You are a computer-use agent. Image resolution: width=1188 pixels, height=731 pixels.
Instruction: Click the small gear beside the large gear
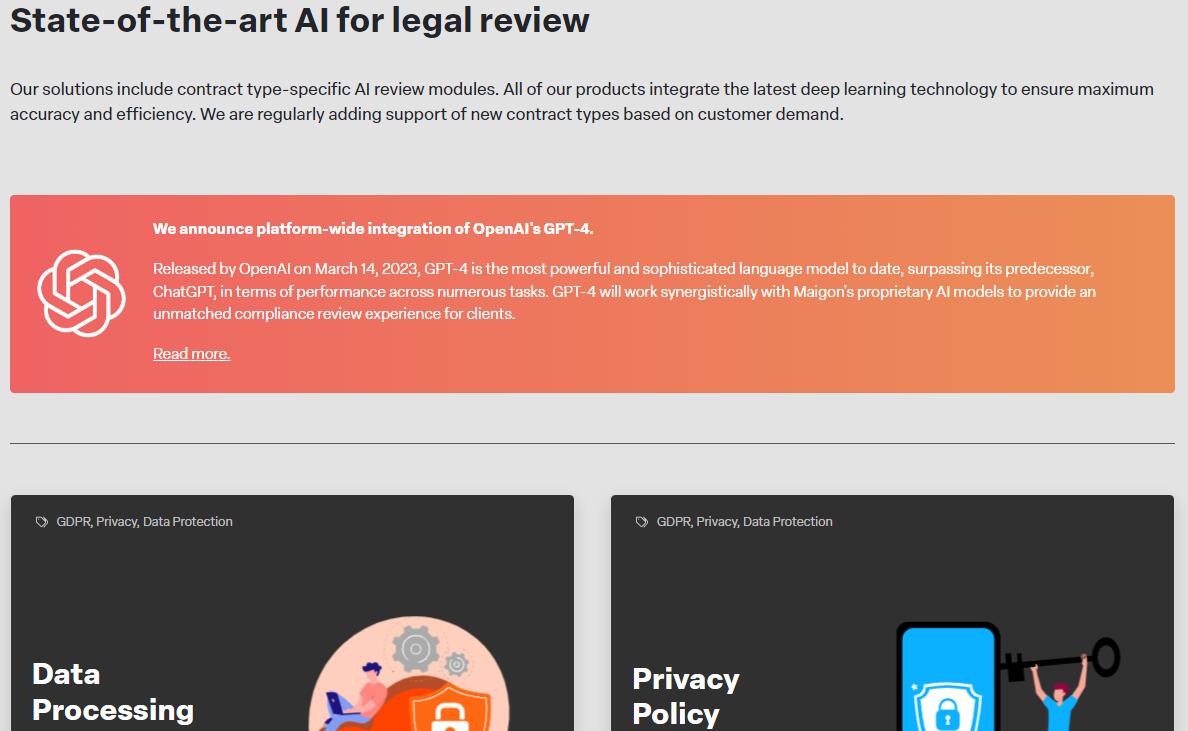pyautogui.click(x=457, y=664)
